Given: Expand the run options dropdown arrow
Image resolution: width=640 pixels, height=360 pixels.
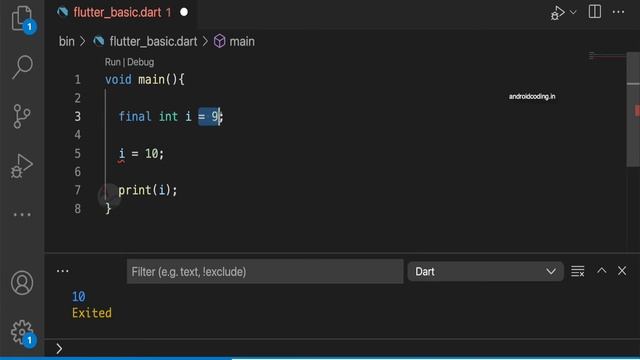Looking at the screenshot, I should (573, 13).
